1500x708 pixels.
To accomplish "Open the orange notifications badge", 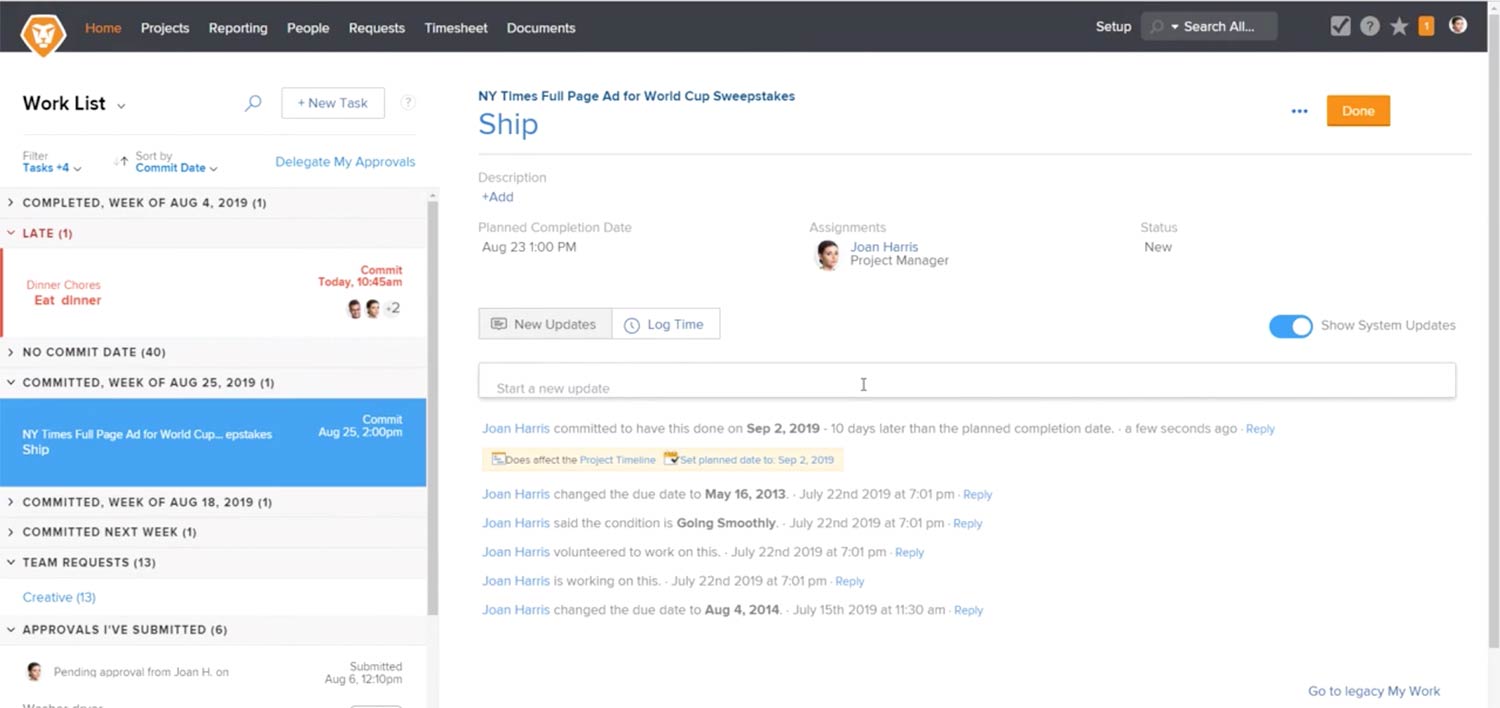I will tap(1426, 27).
